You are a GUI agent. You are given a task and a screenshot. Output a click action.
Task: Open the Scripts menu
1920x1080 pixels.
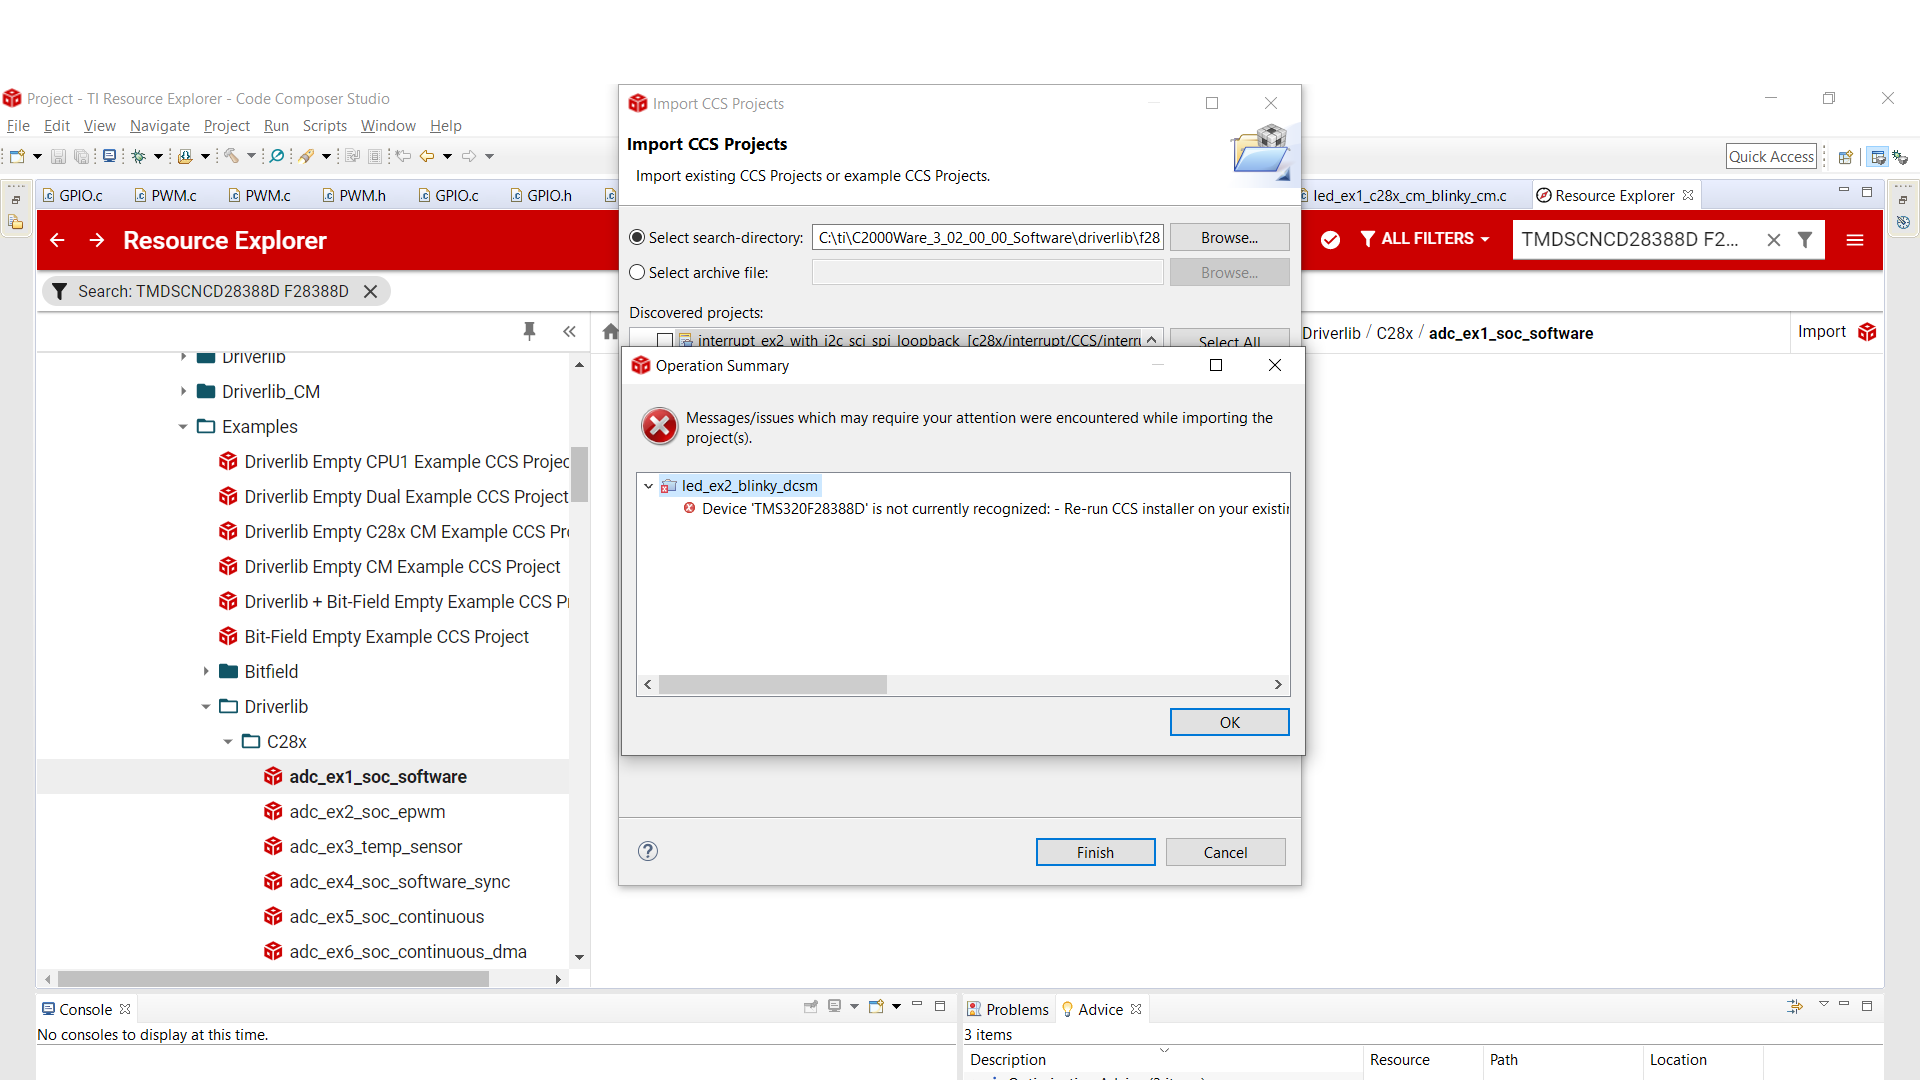pos(324,126)
